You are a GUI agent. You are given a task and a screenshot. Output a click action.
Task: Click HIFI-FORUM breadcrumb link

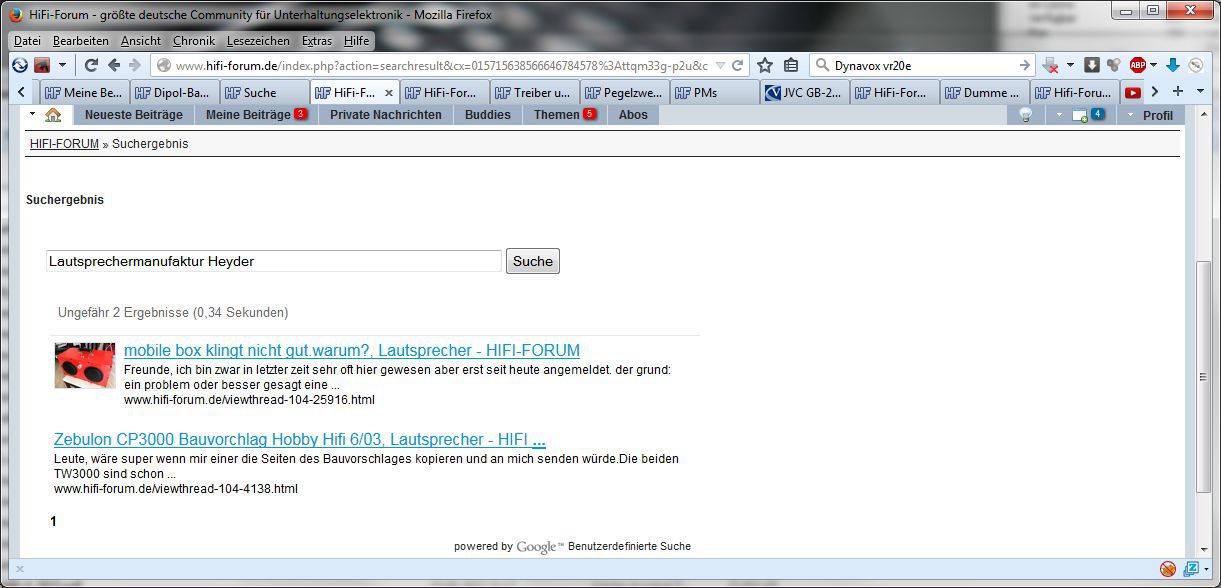[x=64, y=144]
